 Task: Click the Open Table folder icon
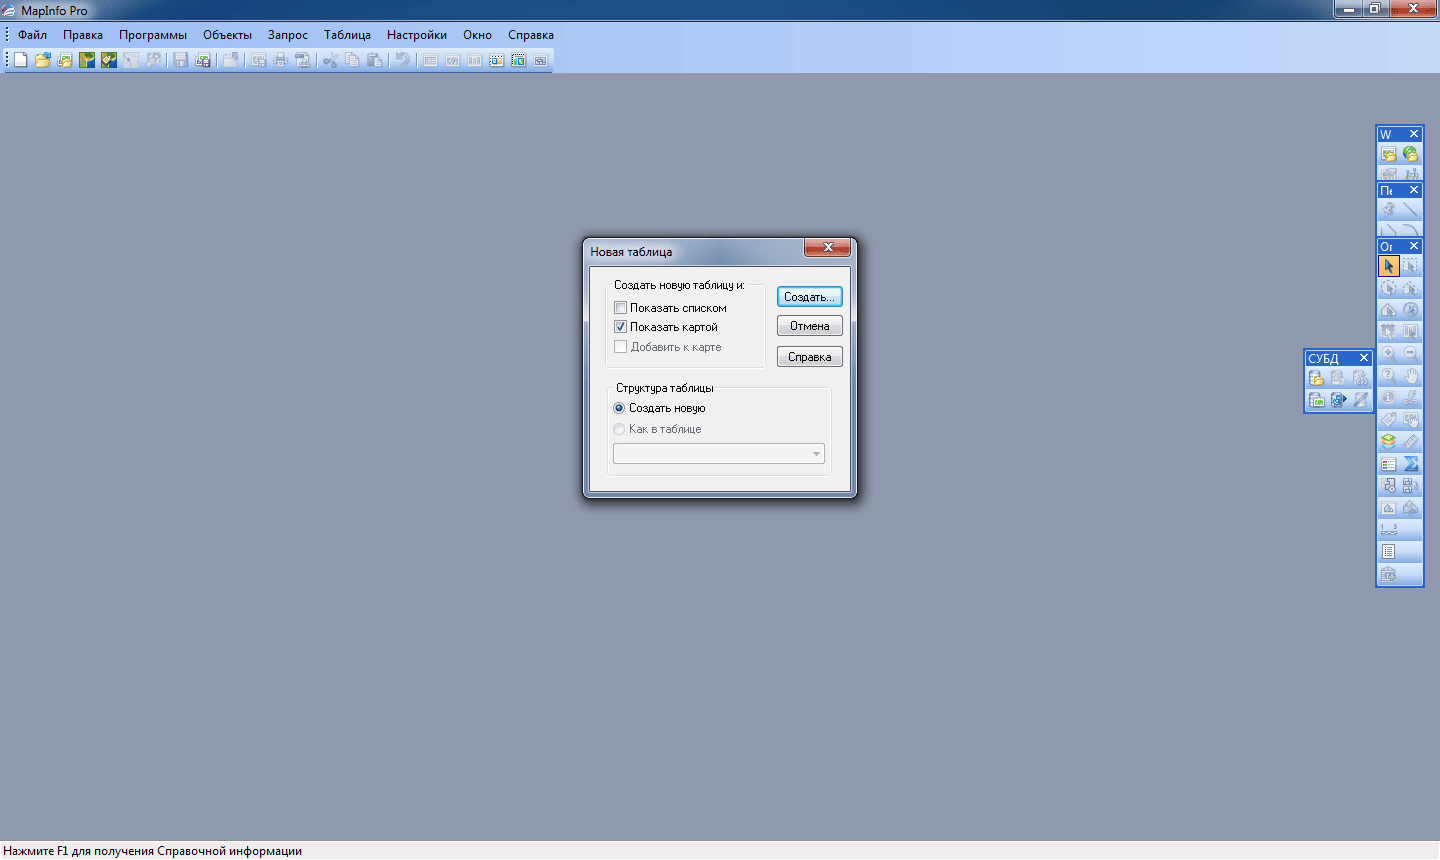click(42, 60)
